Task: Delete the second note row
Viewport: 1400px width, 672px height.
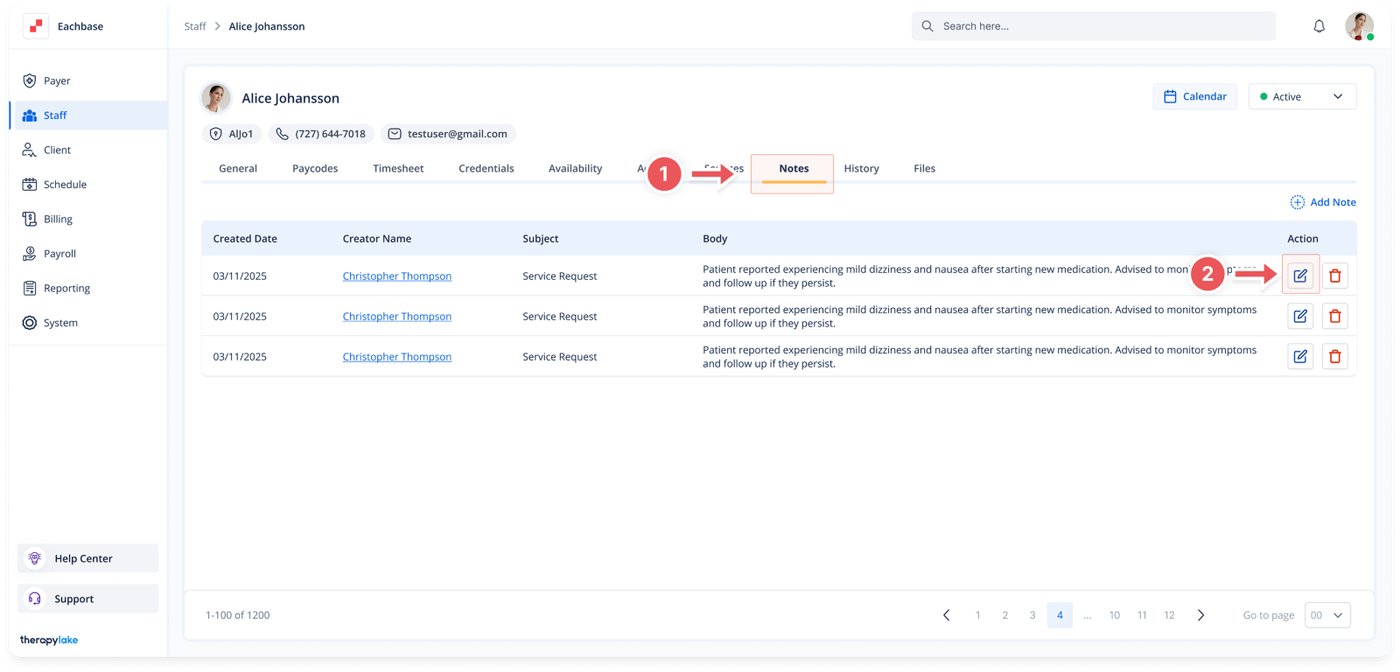Action: click(x=1334, y=316)
